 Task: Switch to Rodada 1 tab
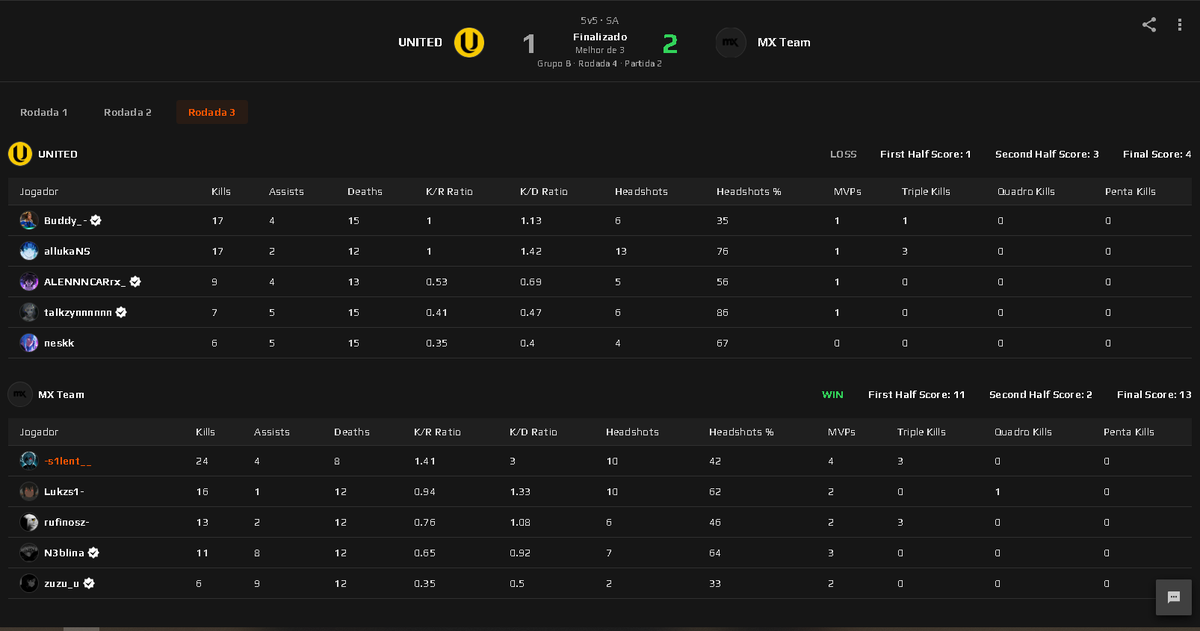(44, 112)
